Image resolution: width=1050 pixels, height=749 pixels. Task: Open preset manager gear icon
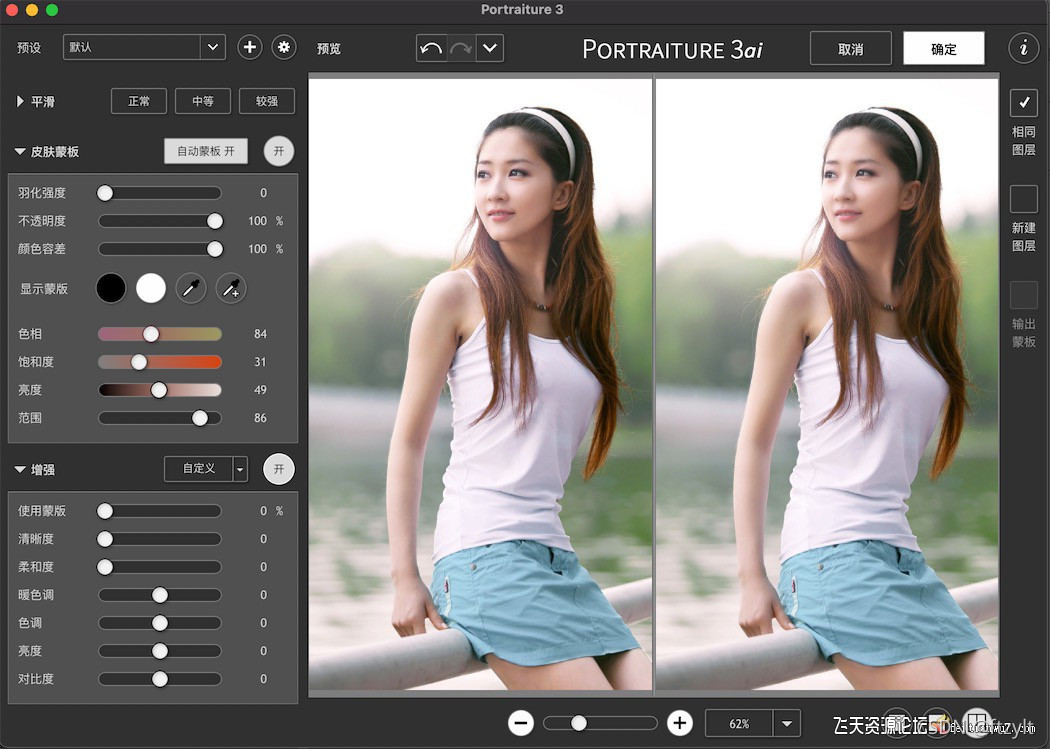coord(284,48)
